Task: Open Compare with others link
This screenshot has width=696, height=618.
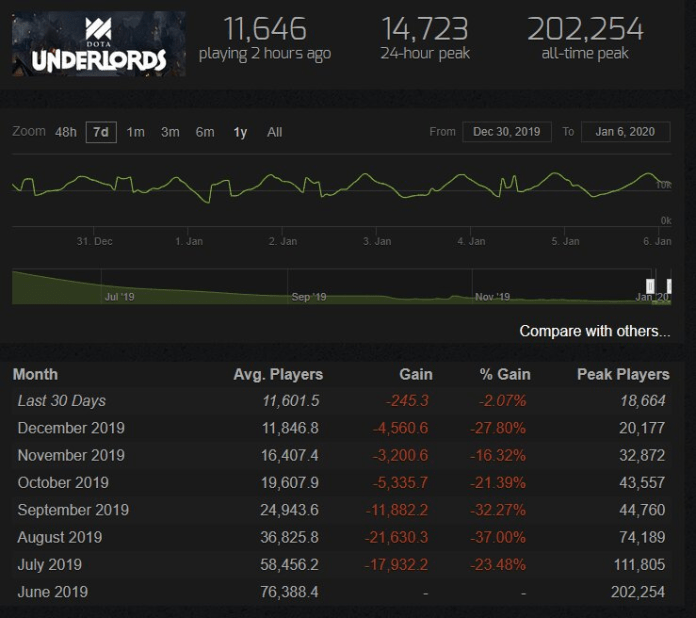Action: pos(595,331)
